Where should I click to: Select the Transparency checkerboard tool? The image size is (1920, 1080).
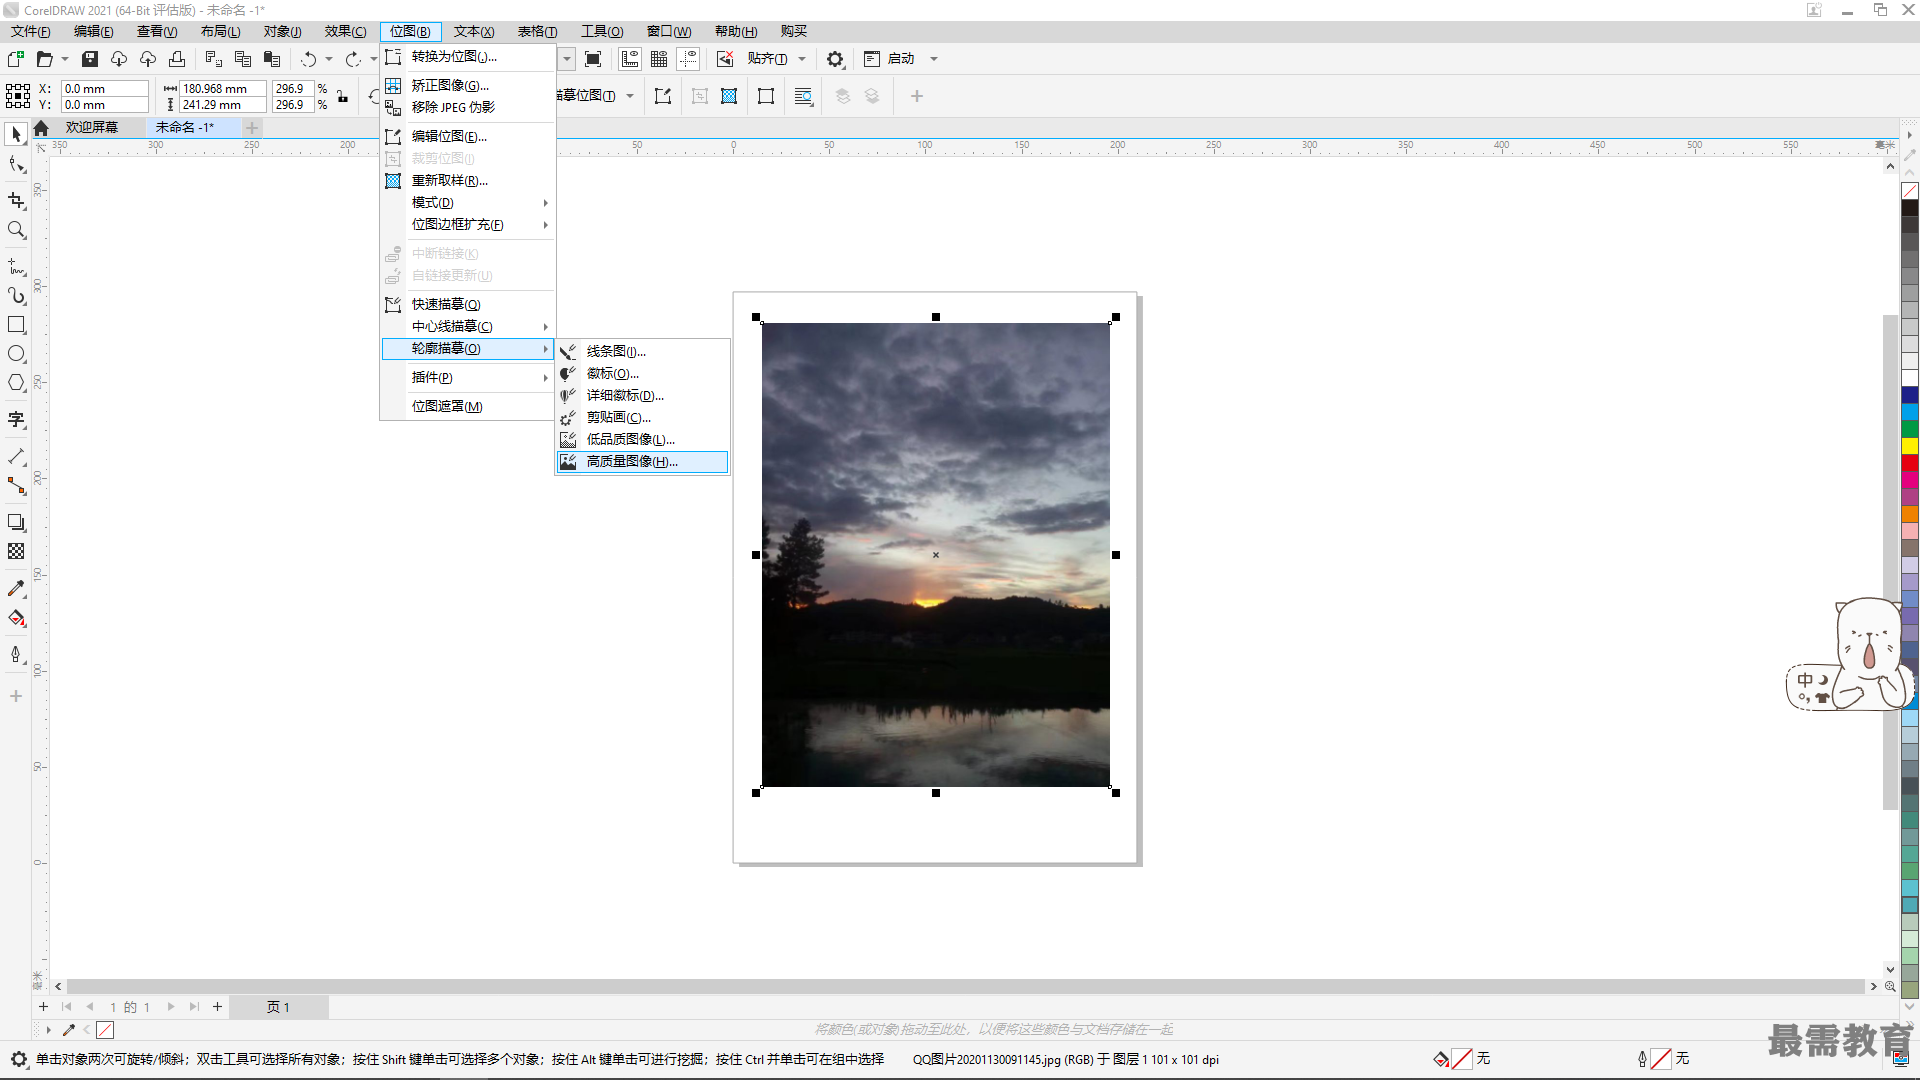pos(16,551)
